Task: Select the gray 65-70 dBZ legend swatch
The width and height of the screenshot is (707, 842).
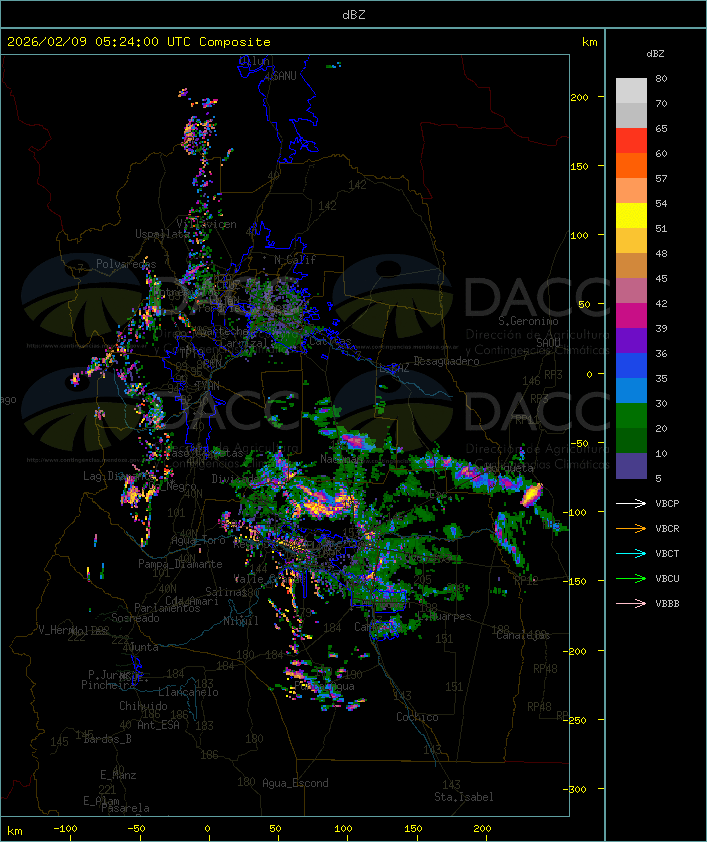Action: pyautogui.click(x=631, y=115)
